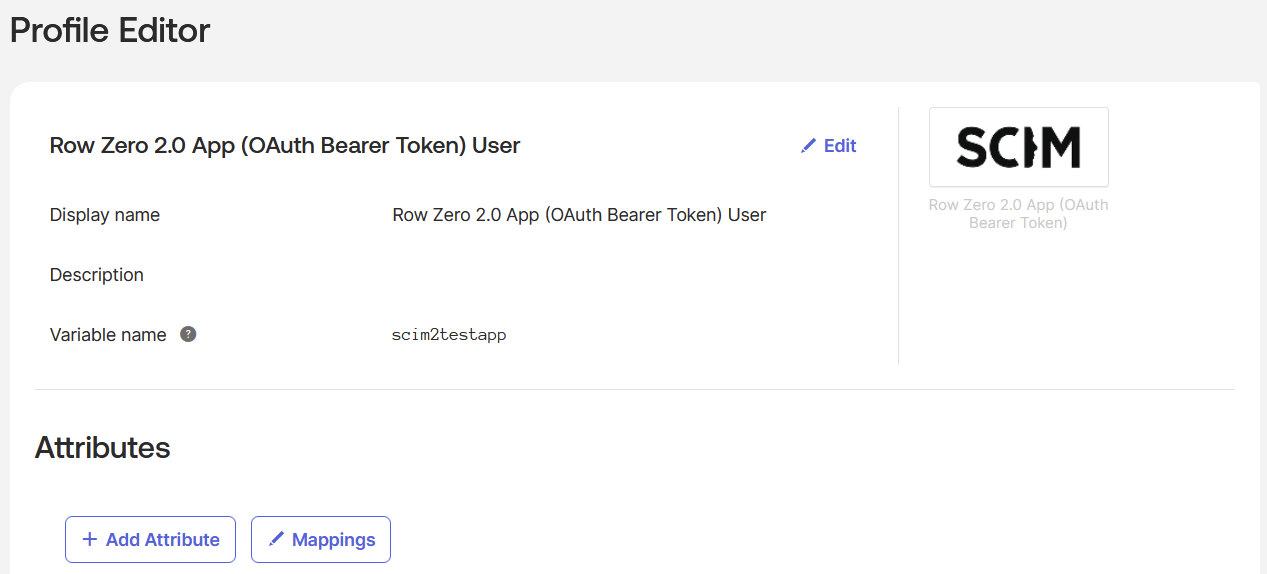Viewport: 1267px width, 574px height.
Task: Click the empty Description value area
Action: click(x=579, y=275)
